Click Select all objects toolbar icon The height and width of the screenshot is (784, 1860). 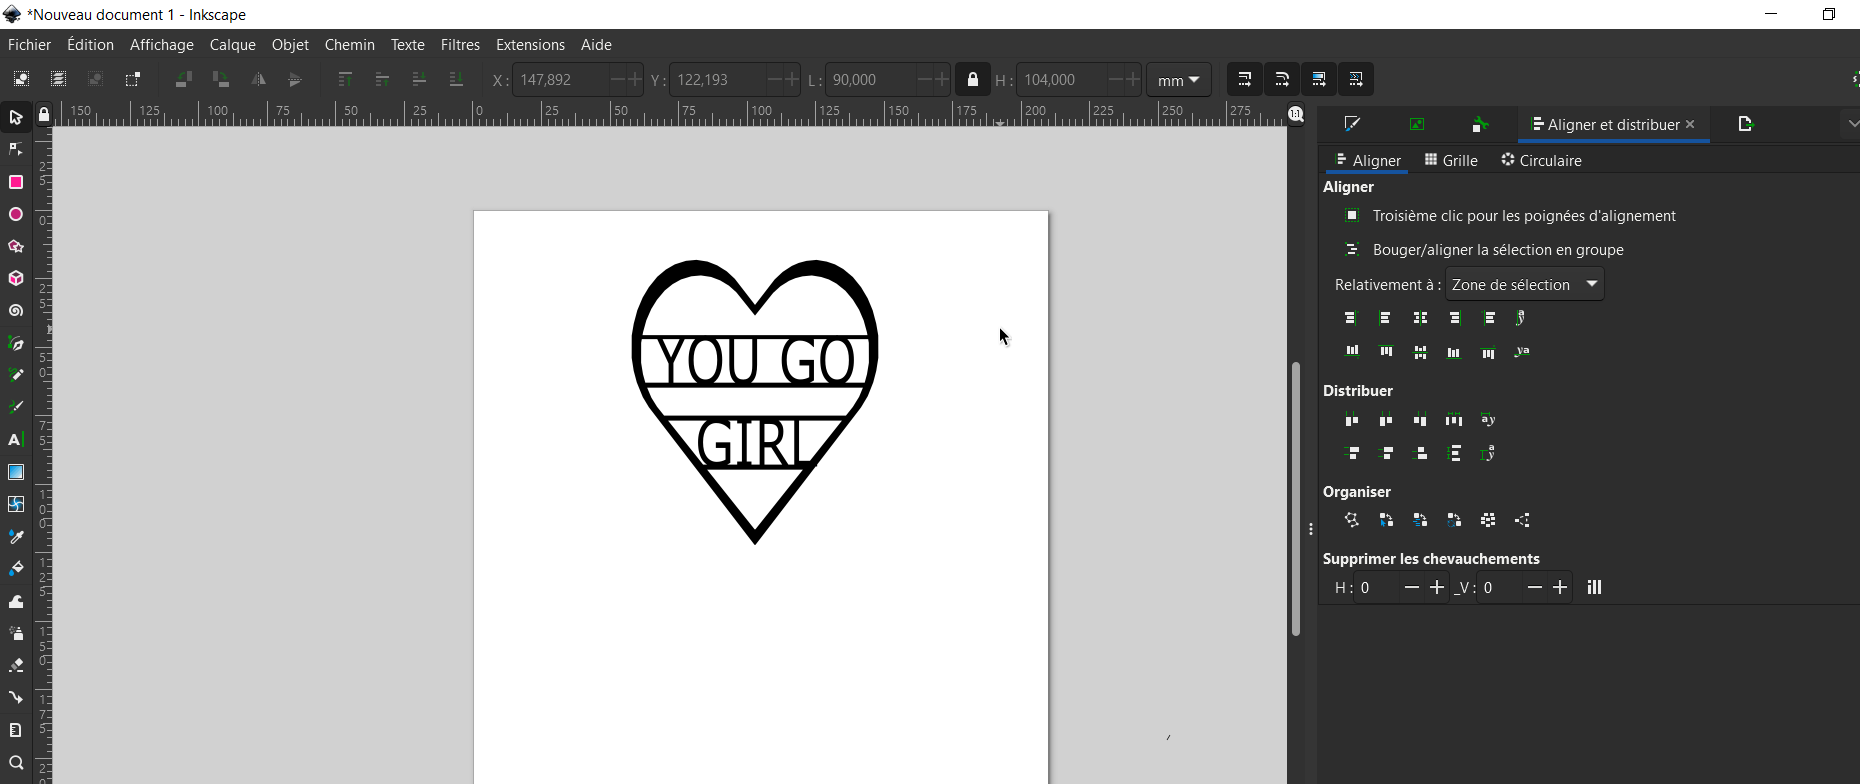coord(21,79)
